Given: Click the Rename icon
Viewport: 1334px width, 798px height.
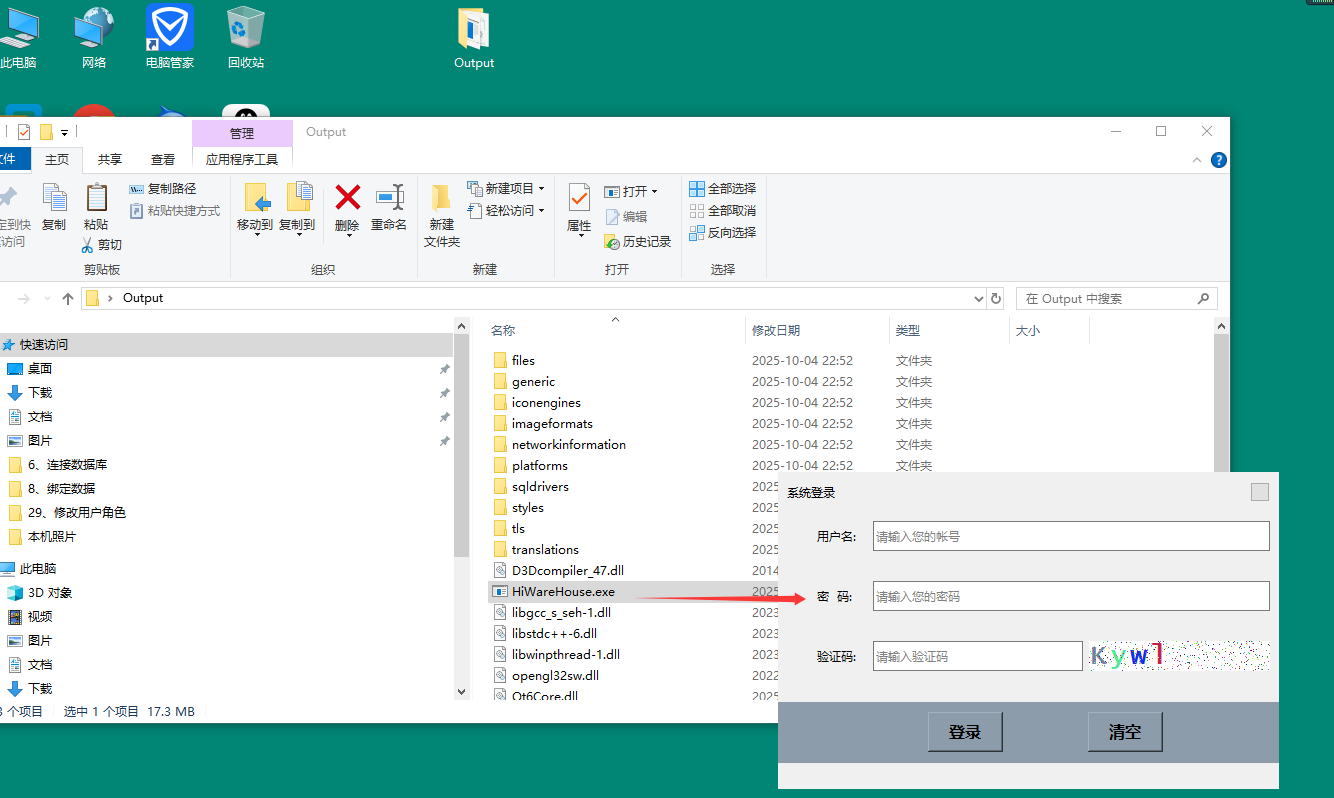Looking at the screenshot, I should coord(389,197).
